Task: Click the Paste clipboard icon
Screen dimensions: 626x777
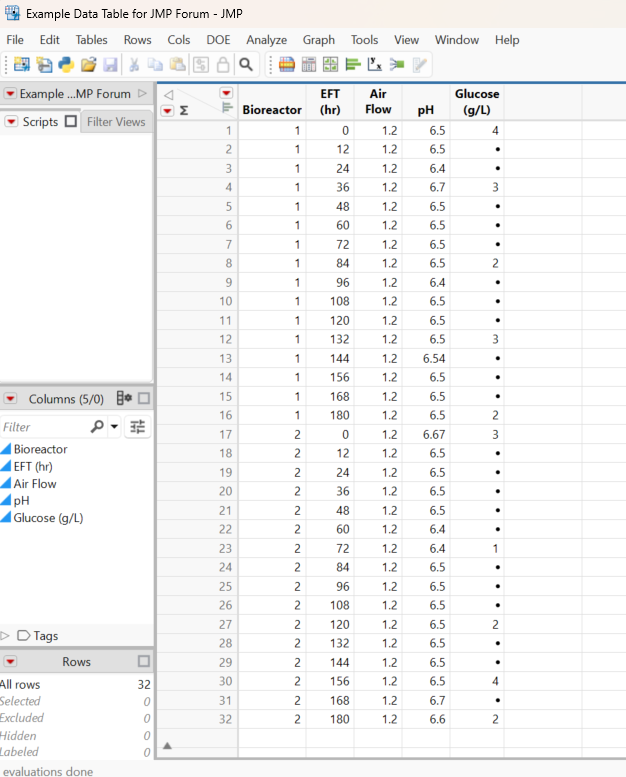Action: (177, 64)
